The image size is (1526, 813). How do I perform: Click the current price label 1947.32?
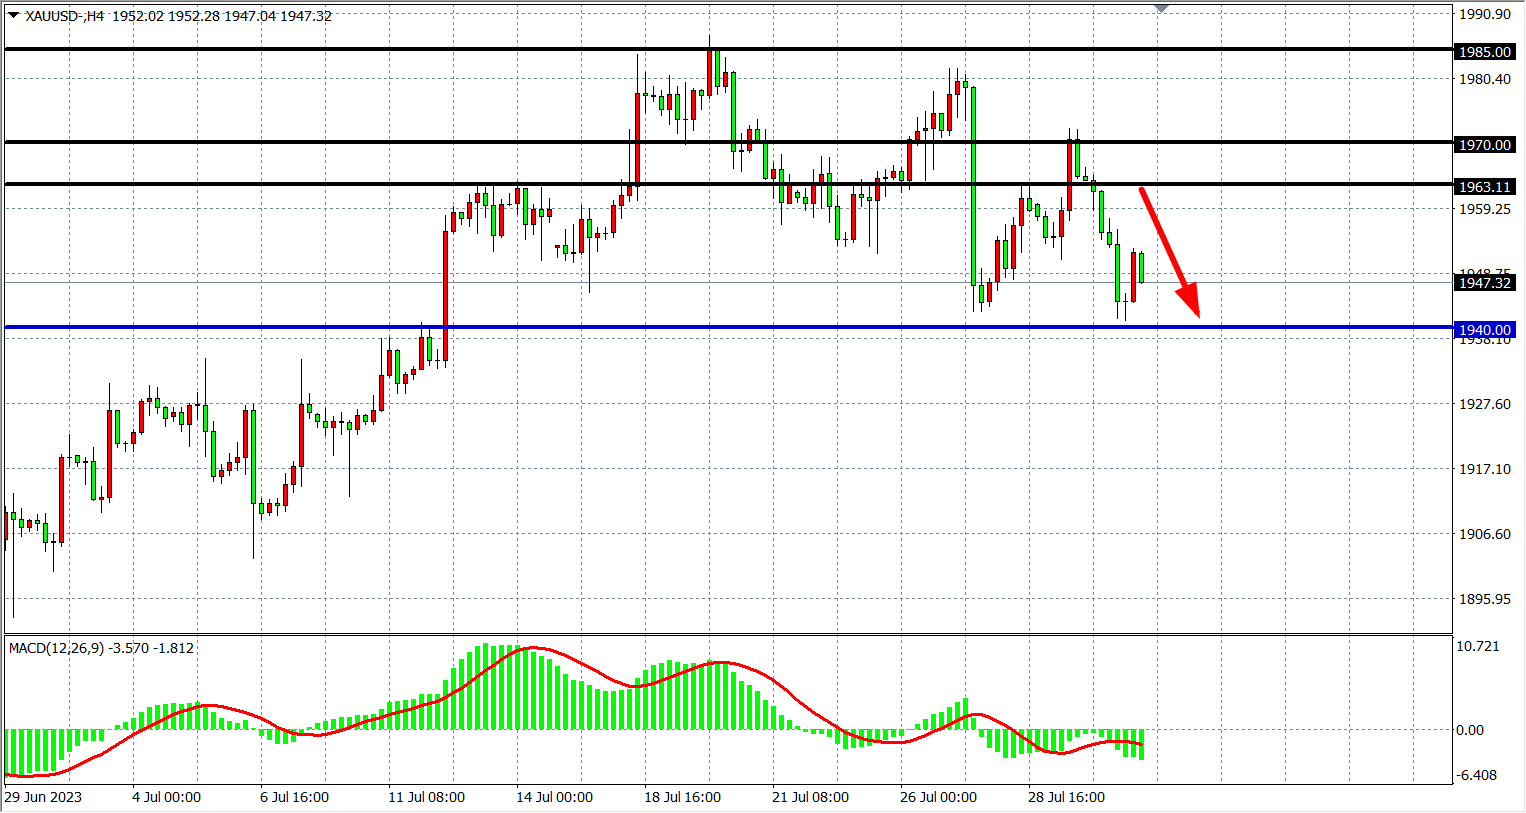(x=1484, y=283)
